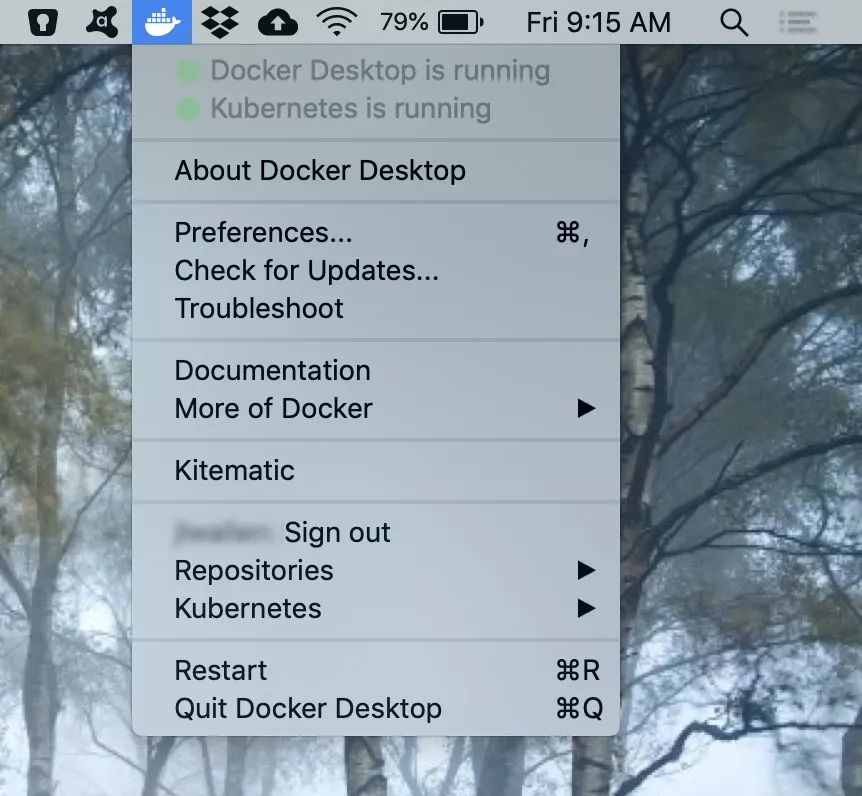Restart Docker Desktop via menu
Image resolution: width=862 pixels, height=796 pixels.
pyautogui.click(x=376, y=671)
